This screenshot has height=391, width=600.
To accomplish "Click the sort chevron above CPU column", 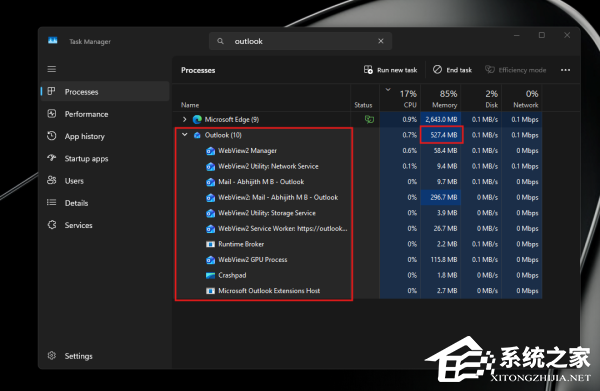I will [x=388, y=90].
